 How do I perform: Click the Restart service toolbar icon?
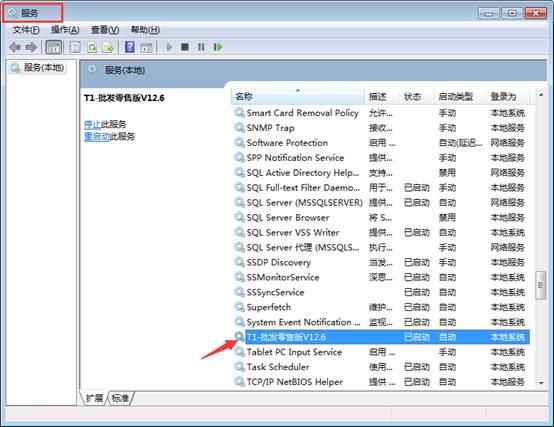(x=218, y=47)
